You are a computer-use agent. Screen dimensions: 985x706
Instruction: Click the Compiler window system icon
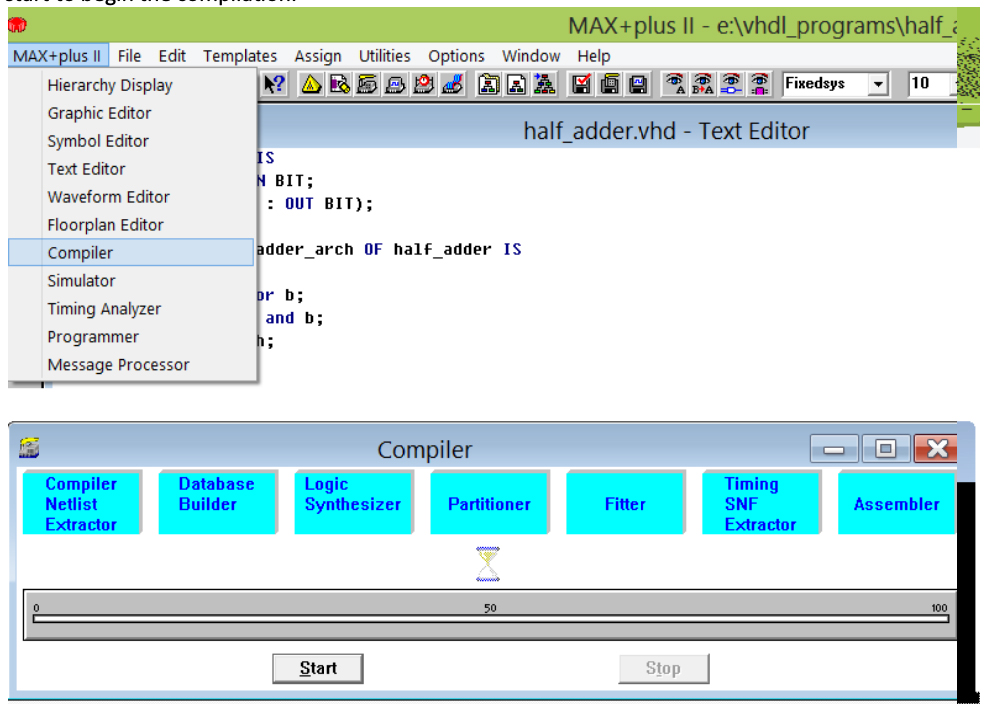(29, 448)
